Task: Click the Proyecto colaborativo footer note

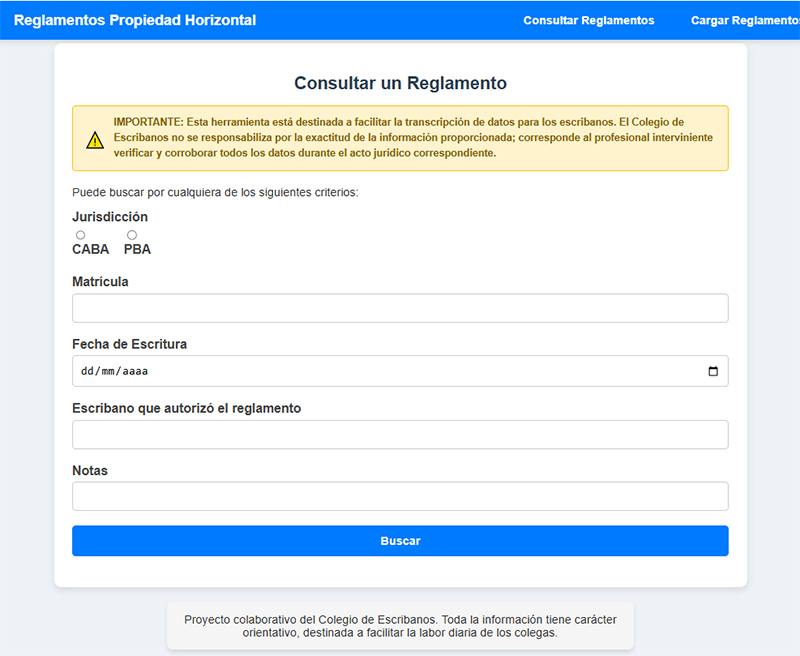Action: (401, 626)
